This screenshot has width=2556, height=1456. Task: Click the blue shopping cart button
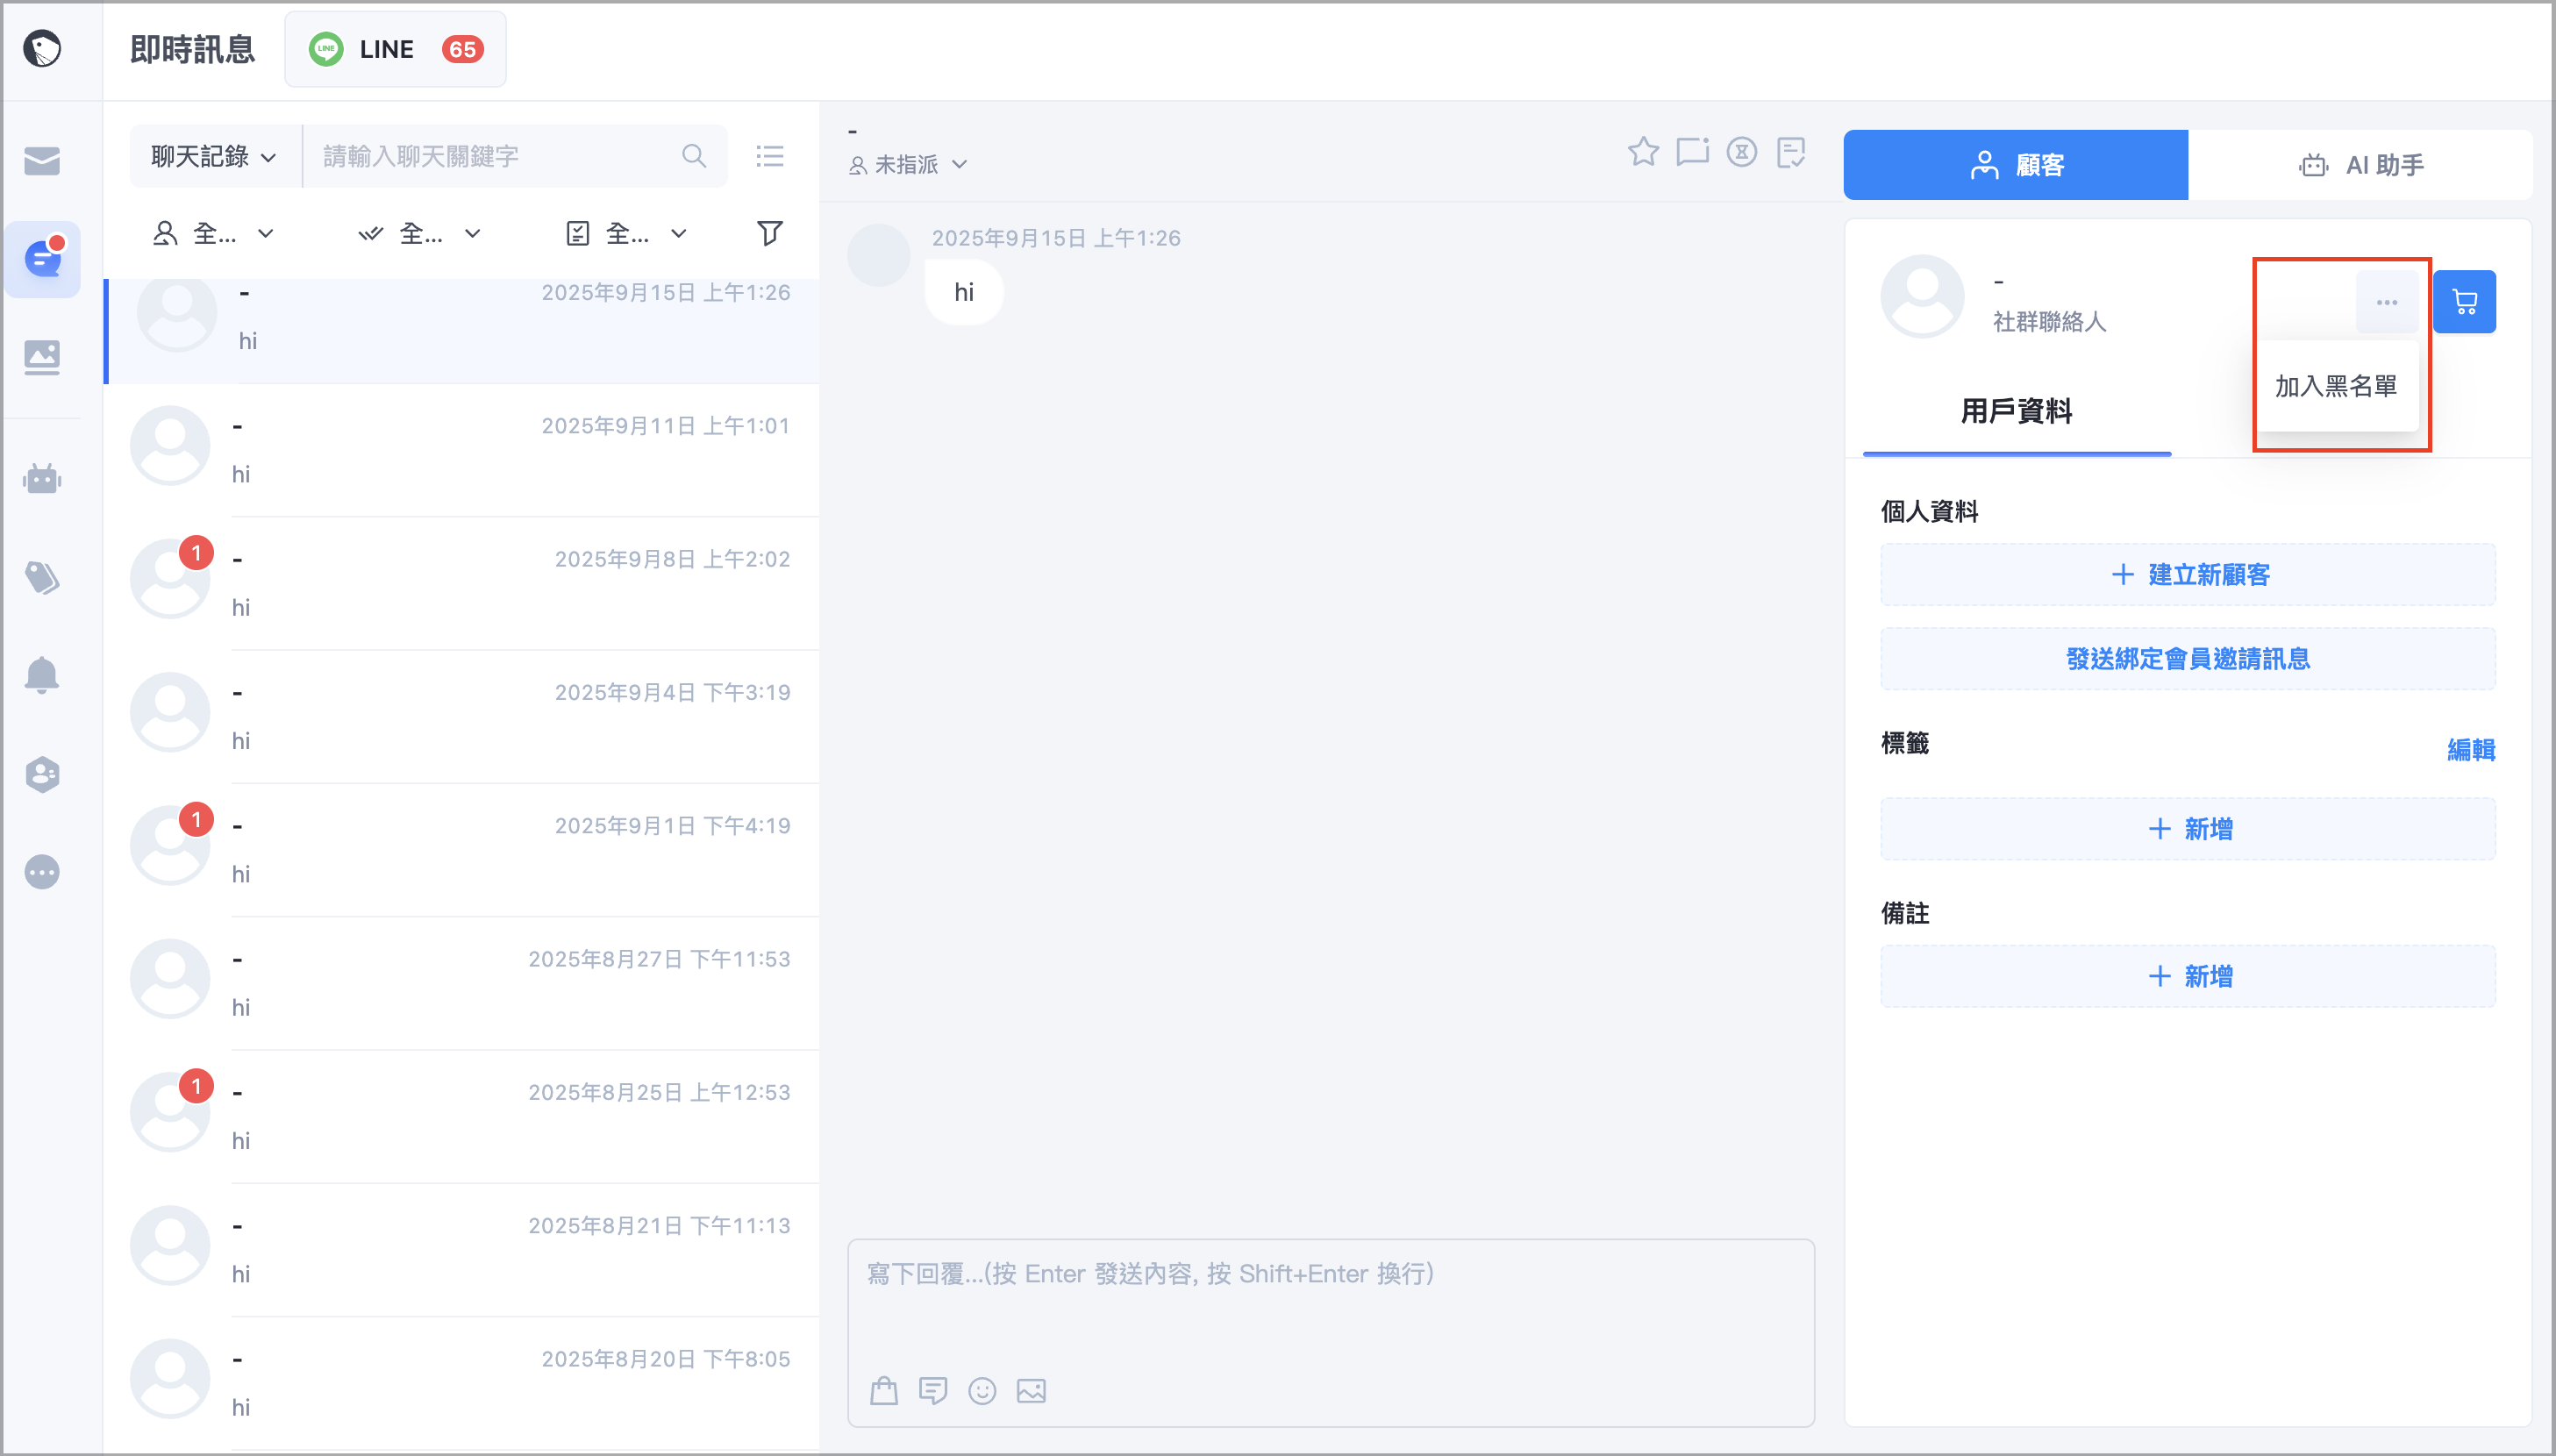tap(2465, 302)
